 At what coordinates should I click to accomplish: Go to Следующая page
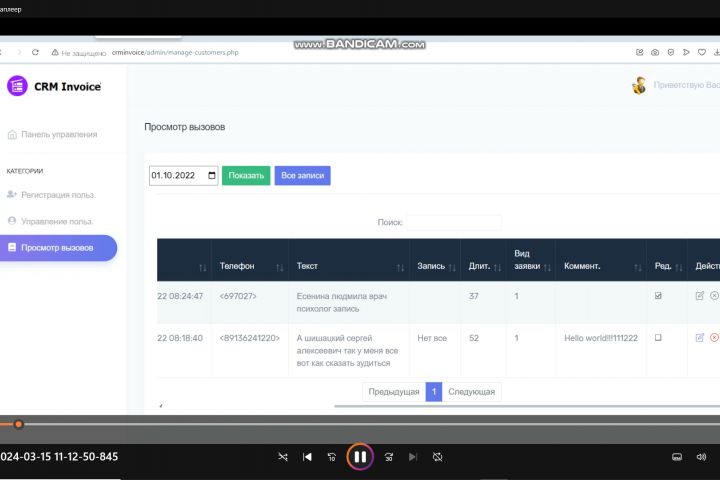[472, 392]
